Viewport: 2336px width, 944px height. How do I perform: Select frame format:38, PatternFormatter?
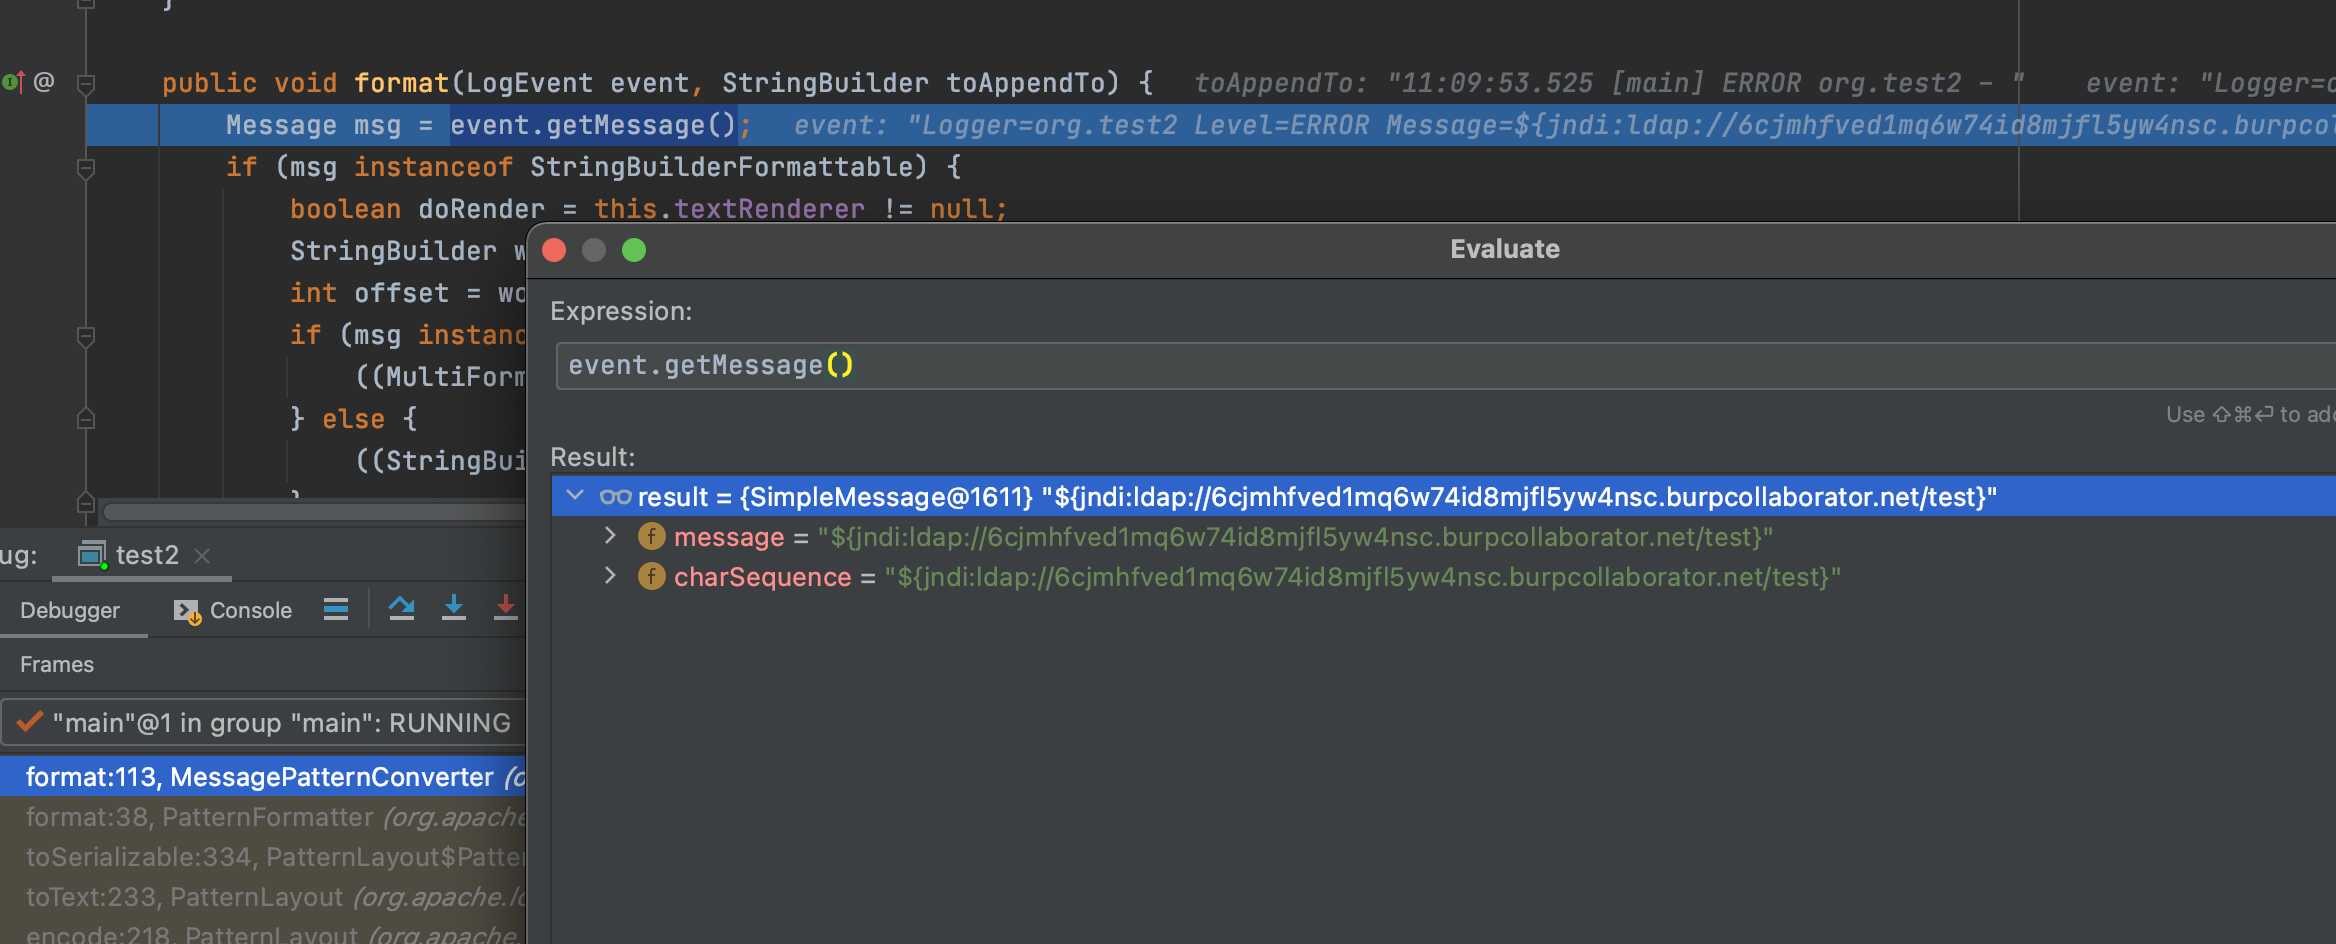(263, 817)
